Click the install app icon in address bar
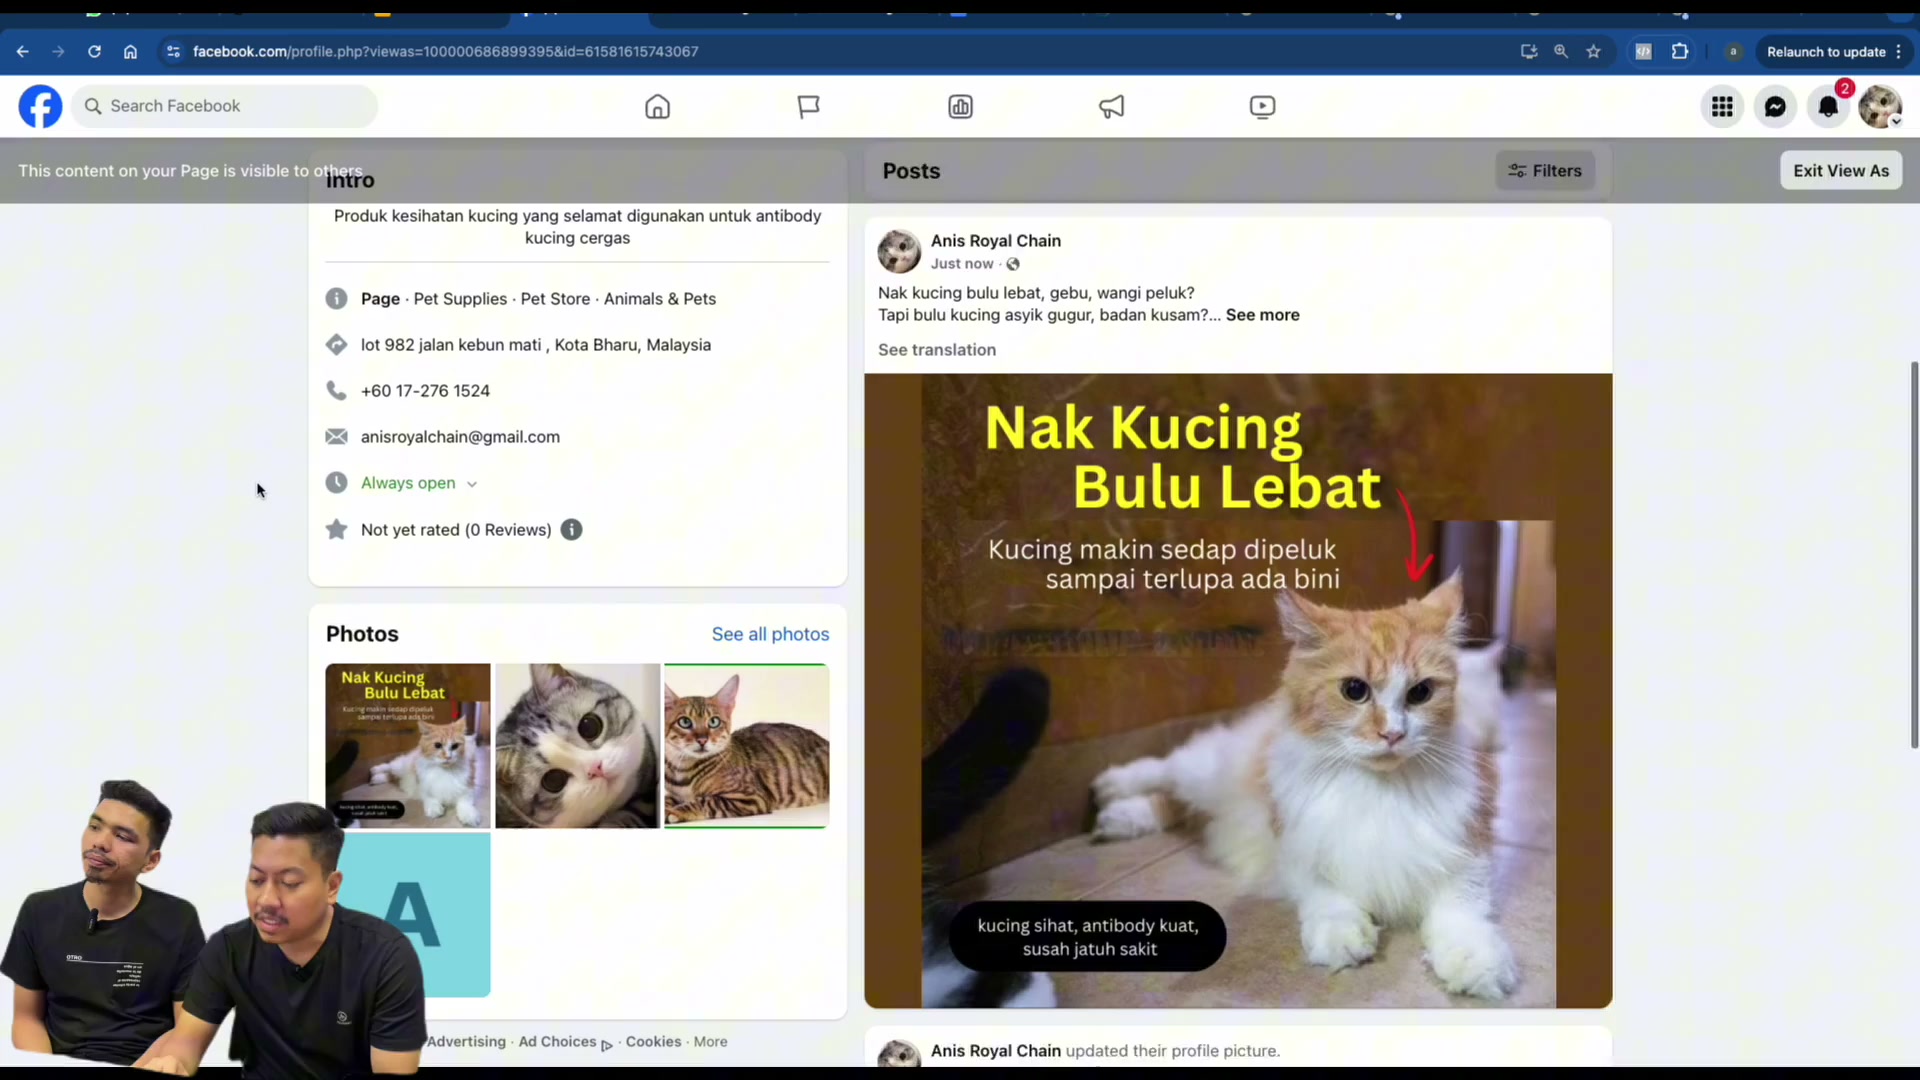This screenshot has width=1920, height=1080. tap(1529, 51)
